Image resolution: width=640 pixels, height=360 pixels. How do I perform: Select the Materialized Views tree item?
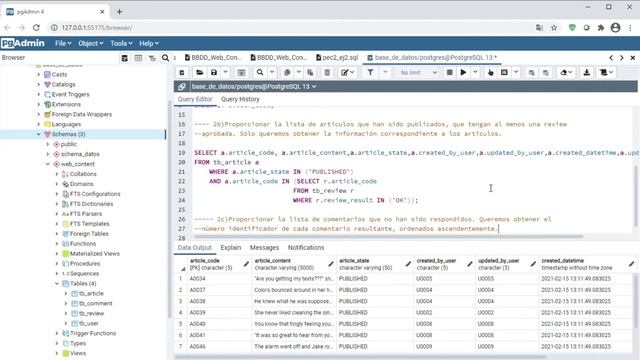click(94, 253)
